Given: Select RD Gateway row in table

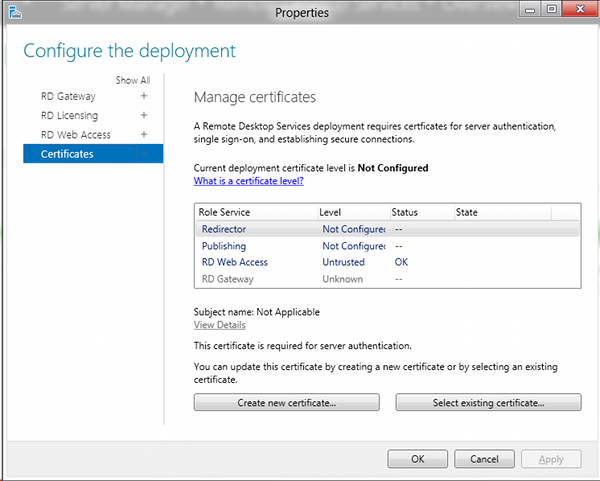Looking at the screenshot, I should tap(388, 279).
